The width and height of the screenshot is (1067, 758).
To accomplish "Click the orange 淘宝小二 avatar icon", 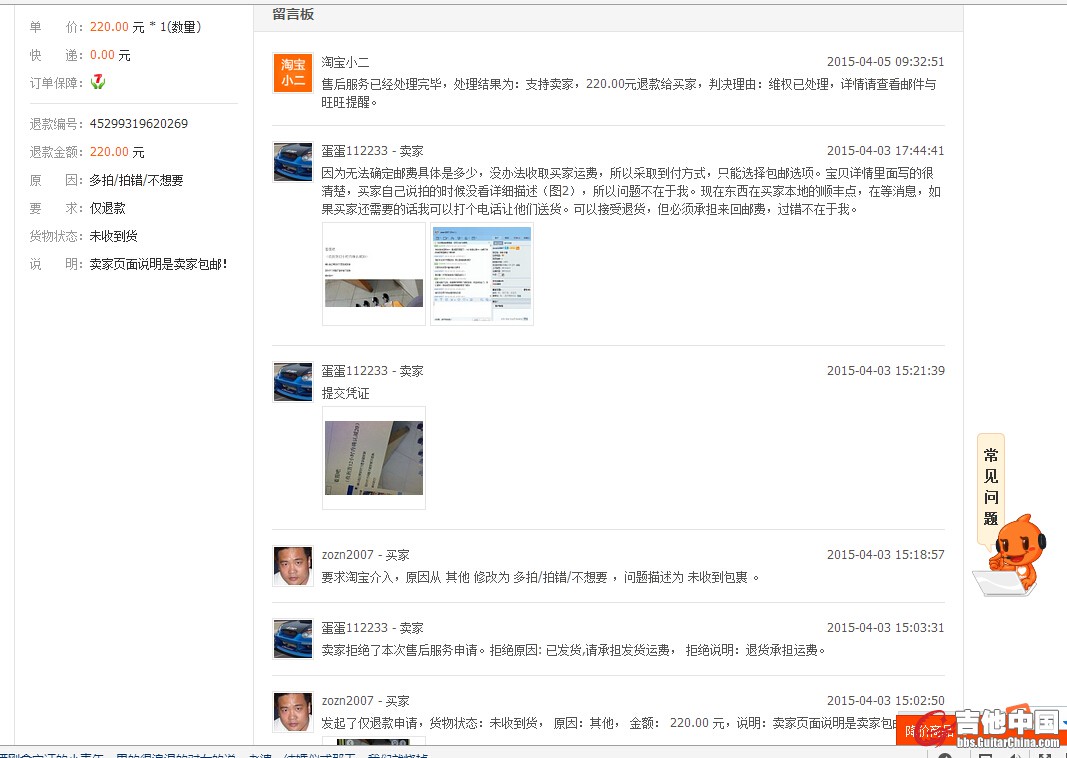I will (293, 73).
